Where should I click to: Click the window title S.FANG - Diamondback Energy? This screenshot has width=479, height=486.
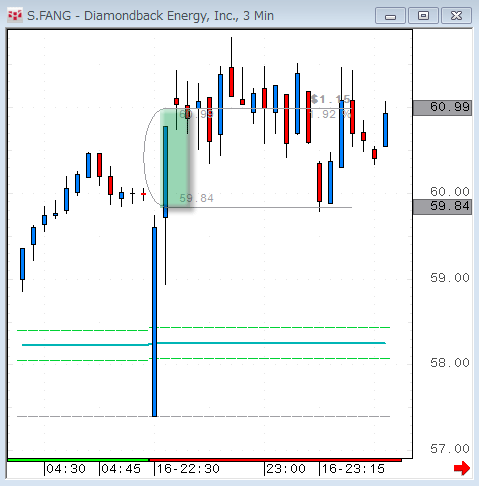[150, 16]
